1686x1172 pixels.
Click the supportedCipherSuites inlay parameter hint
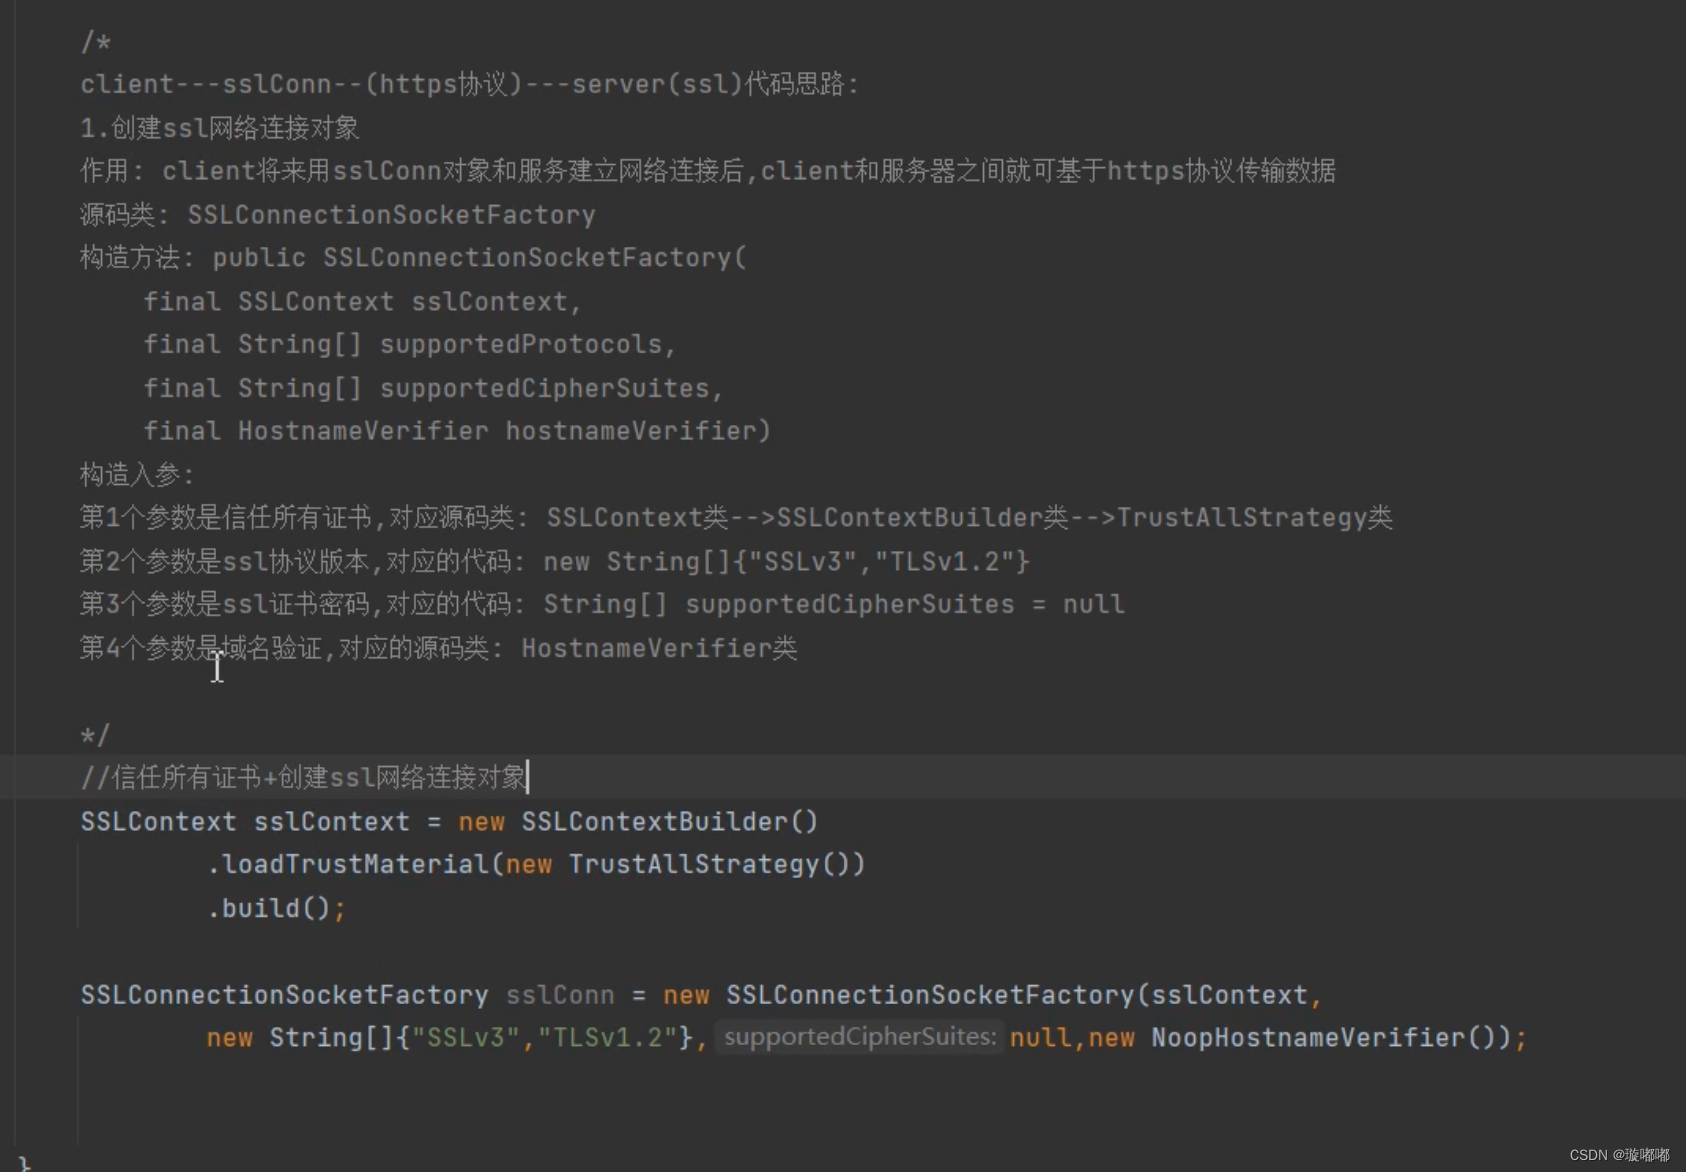pyautogui.click(x=858, y=1037)
